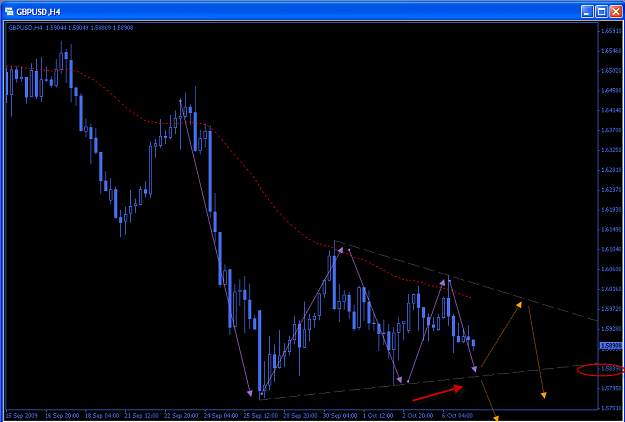
Task: Click the 25 Sep 12:00 time label
Action: click(x=261, y=415)
